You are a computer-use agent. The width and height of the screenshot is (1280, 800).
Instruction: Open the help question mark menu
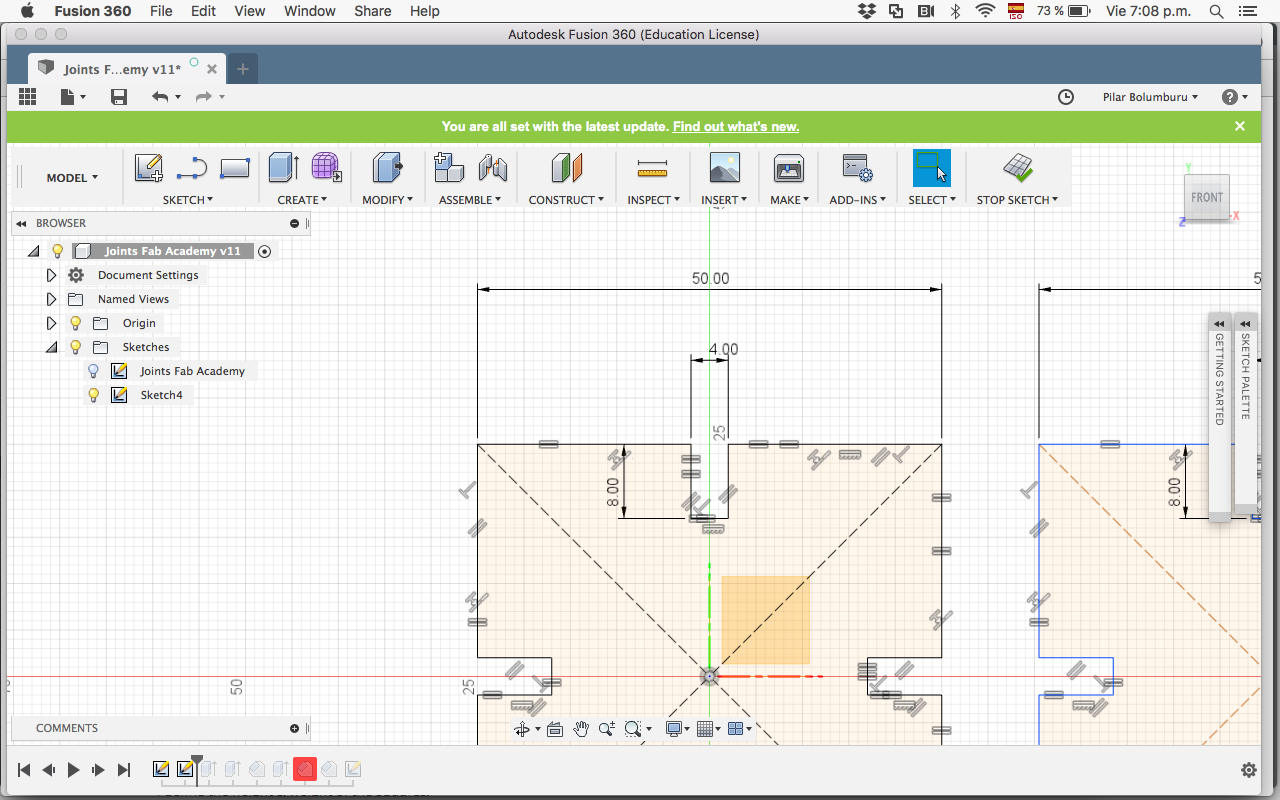click(x=1235, y=97)
